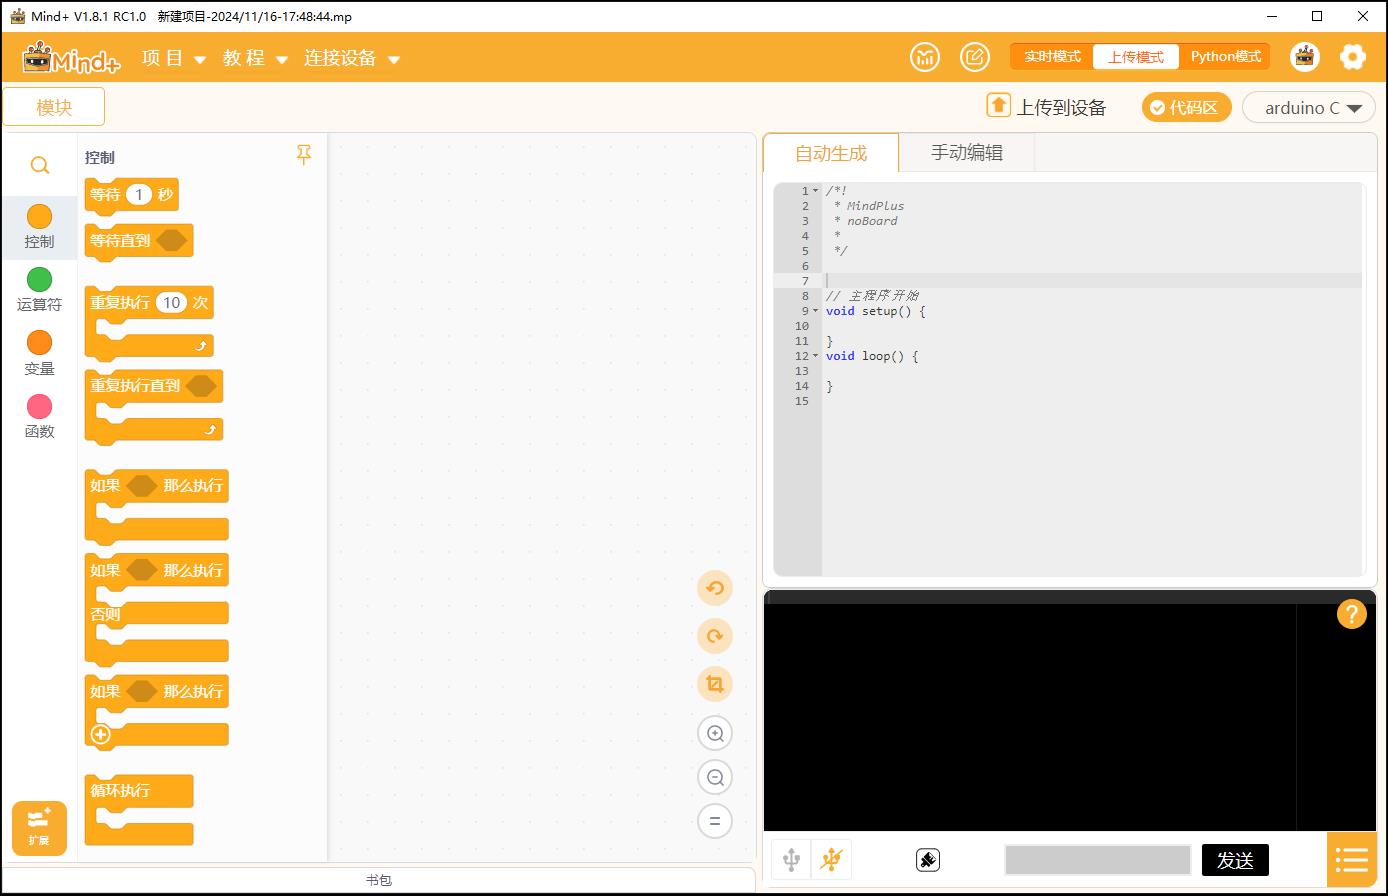This screenshot has height=896, width=1388.
Task: Click the 等待直到 block
Action: coord(139,241)
